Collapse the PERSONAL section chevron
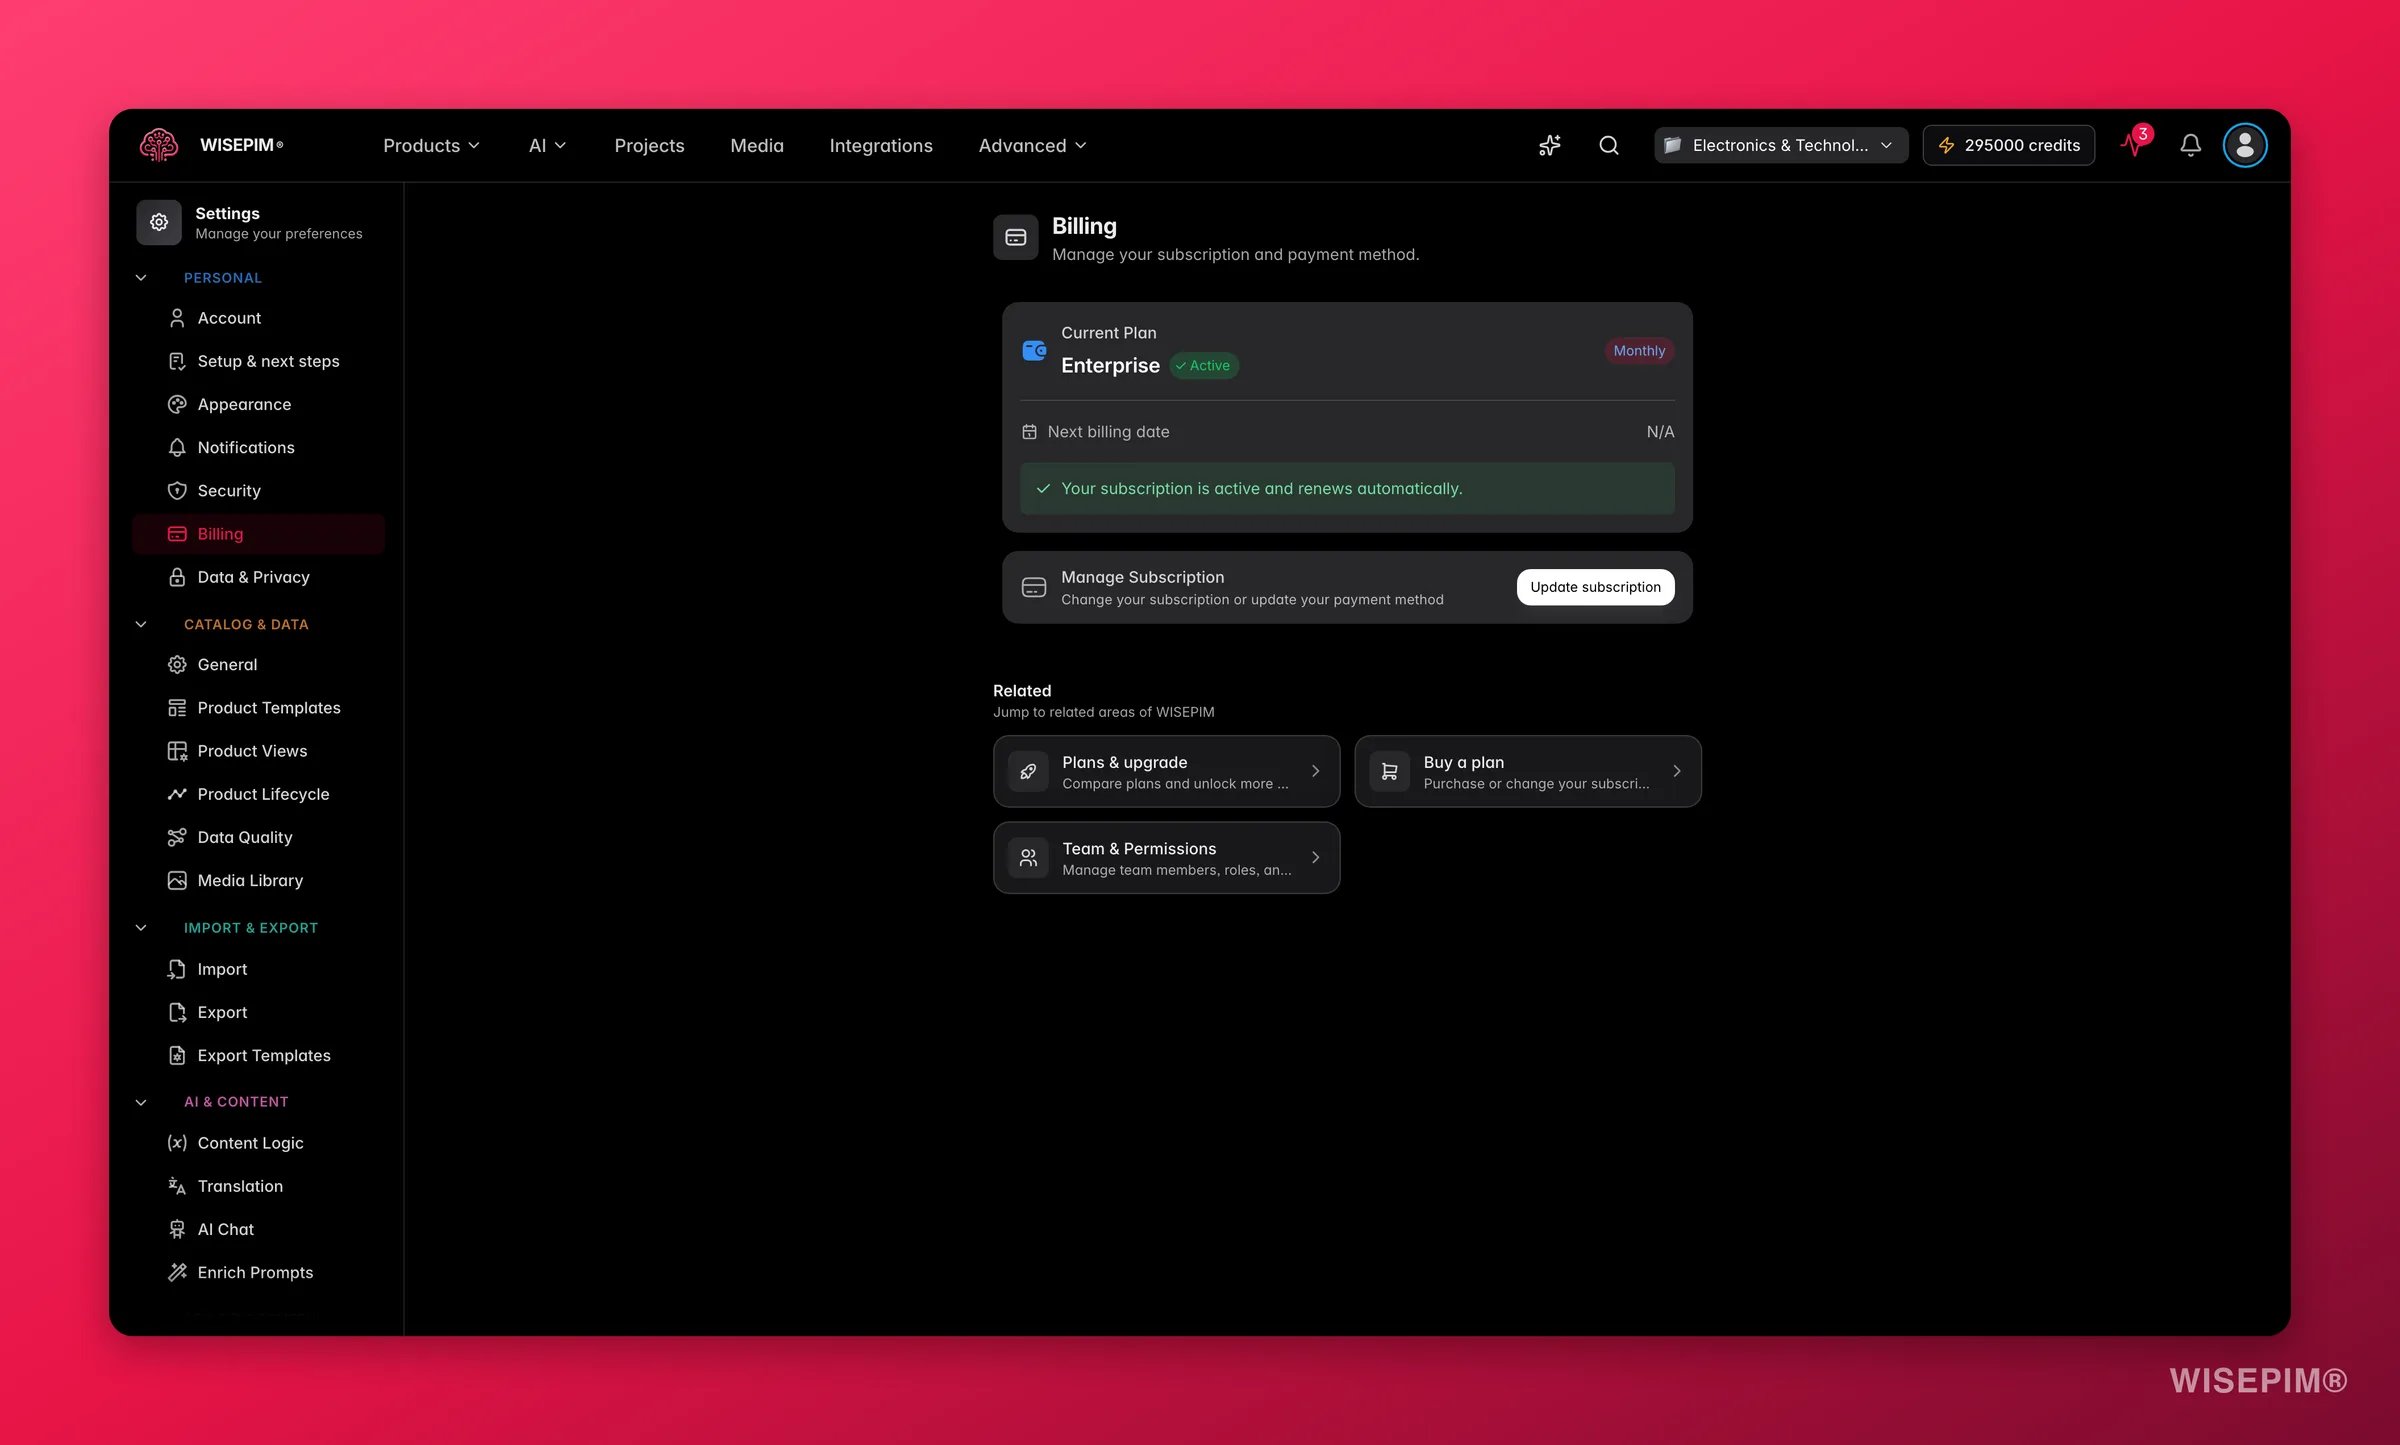 click(x=141, y=278)
